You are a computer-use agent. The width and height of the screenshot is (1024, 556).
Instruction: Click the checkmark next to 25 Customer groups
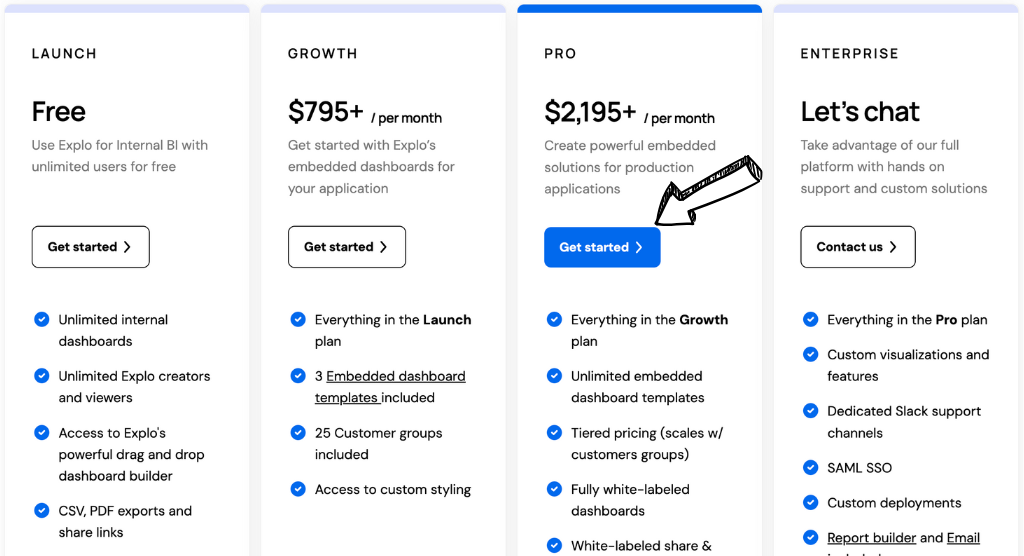(x=298, y=433)
